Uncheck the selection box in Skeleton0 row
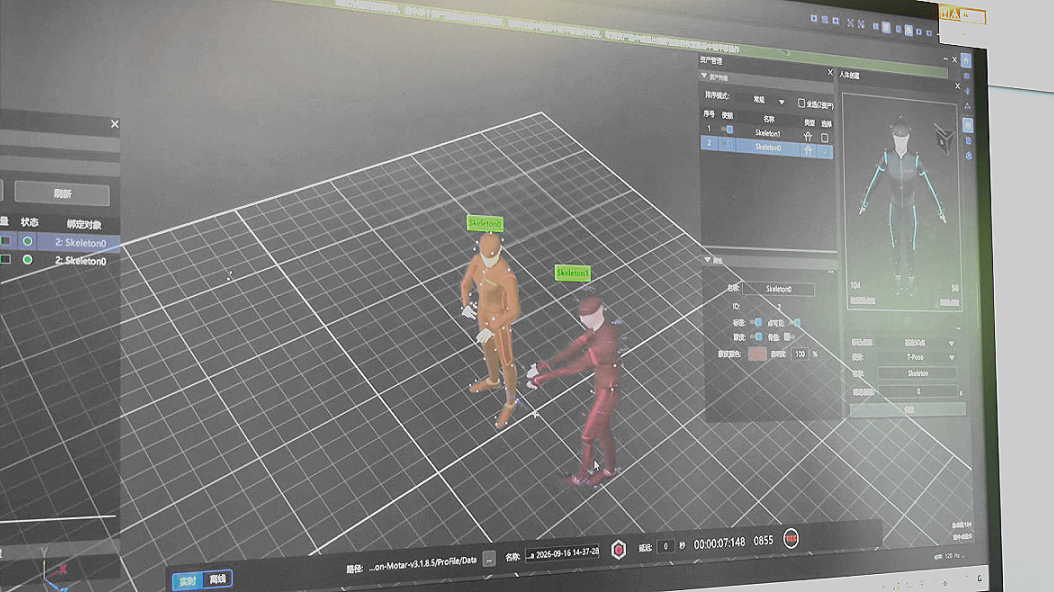The width and height of the screenshot is (1054, 592). (825, 152)
